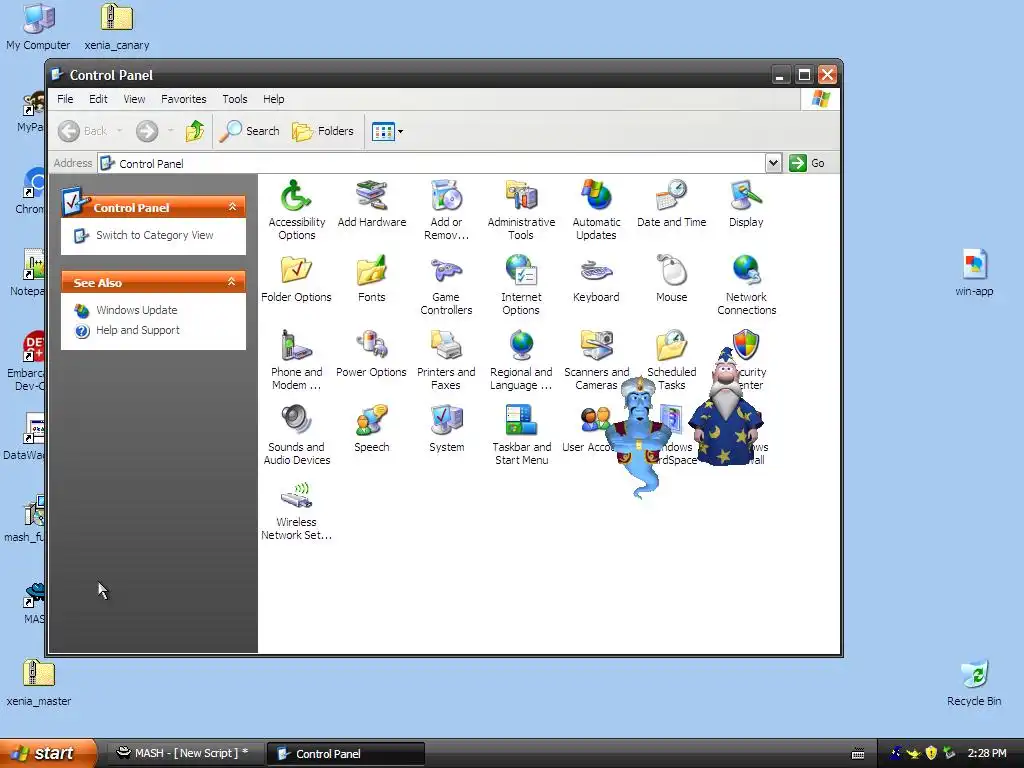Open the Tools menu
The image size is (1024, 768).
point(234,99)
